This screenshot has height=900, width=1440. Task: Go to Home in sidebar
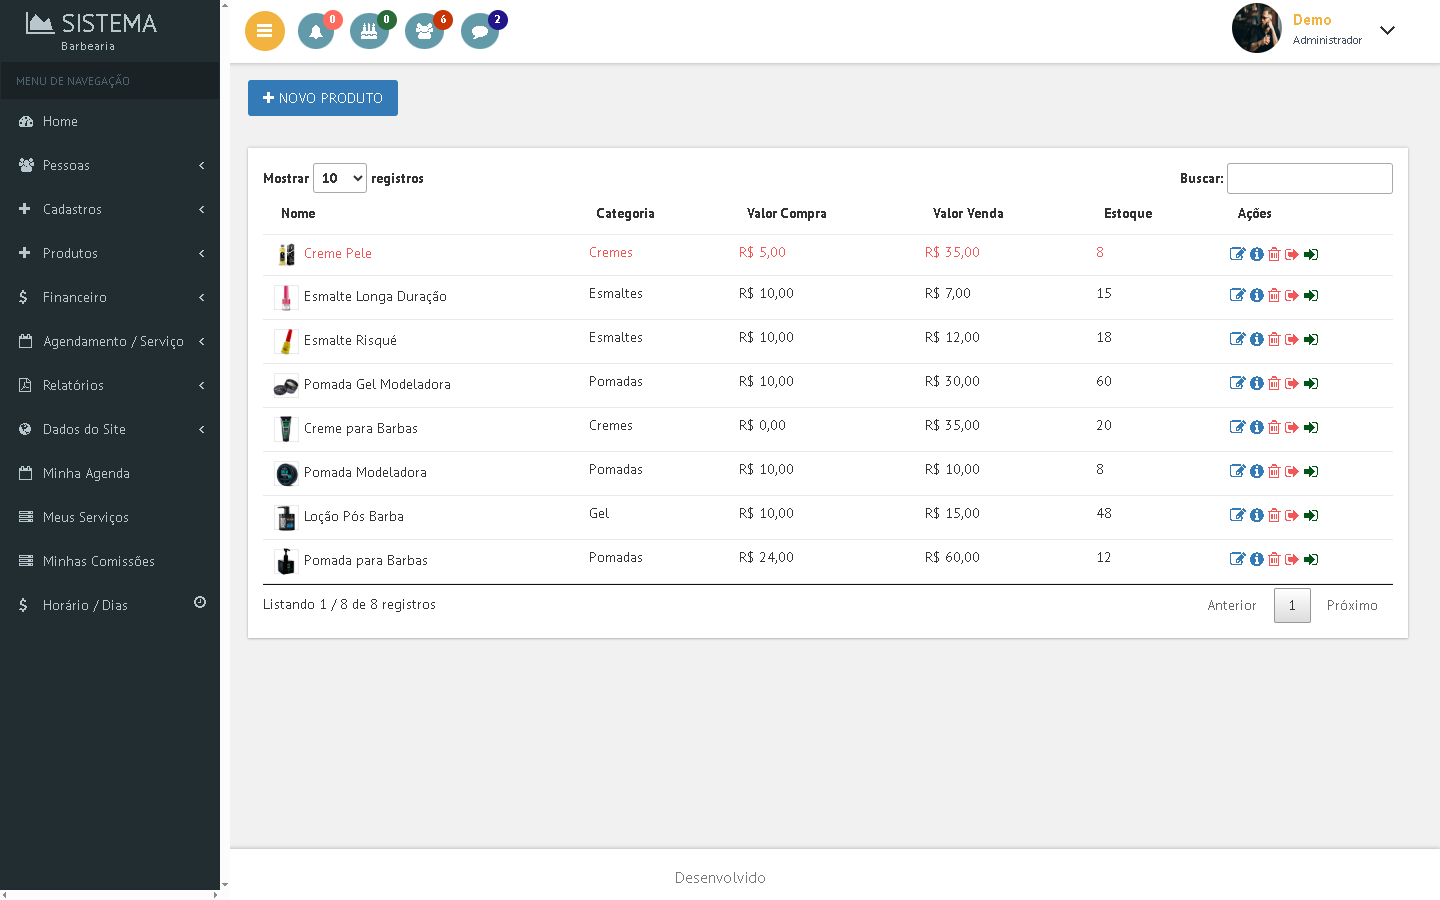coord(60,121)
